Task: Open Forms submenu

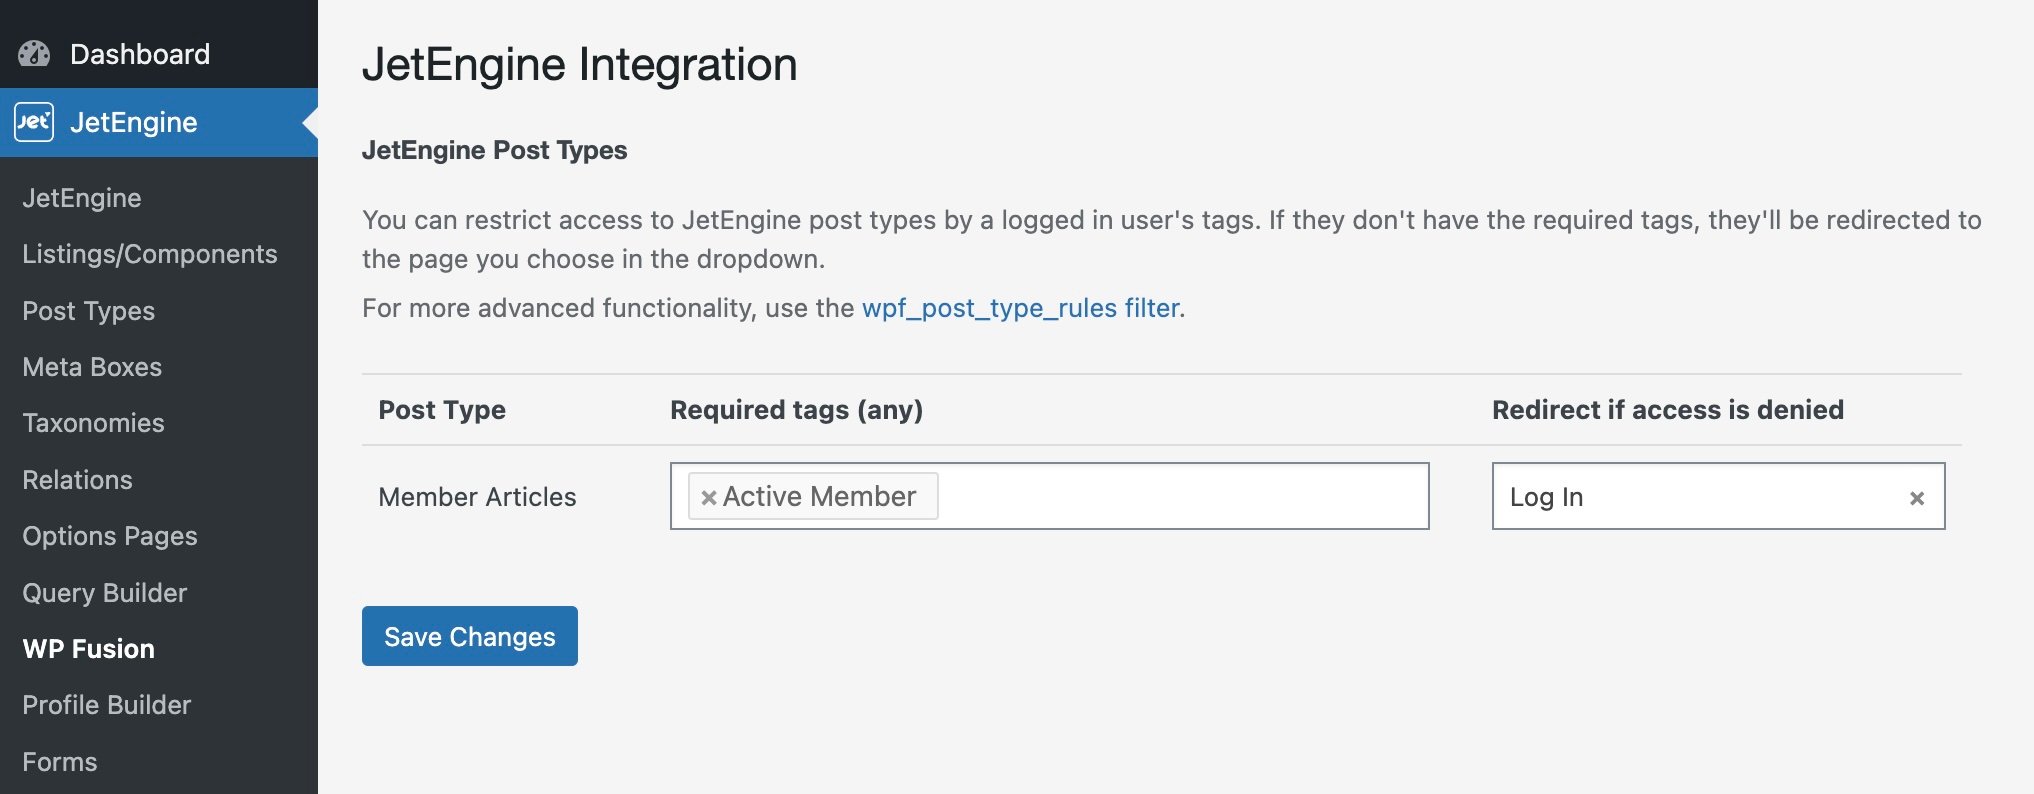Action: [60, 762]
